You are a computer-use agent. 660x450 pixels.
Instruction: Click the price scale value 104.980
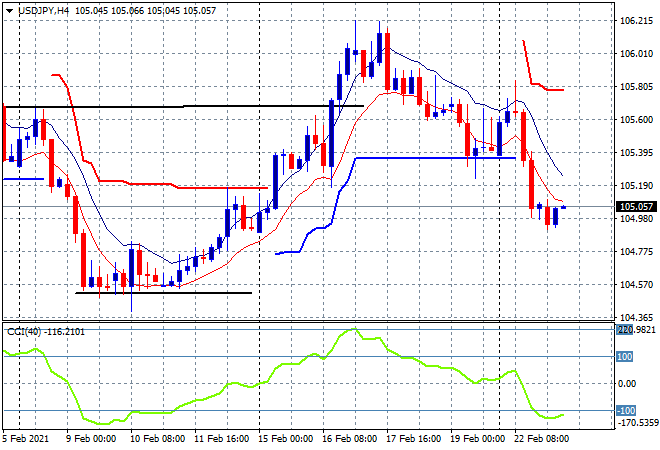tap(636, 218)
